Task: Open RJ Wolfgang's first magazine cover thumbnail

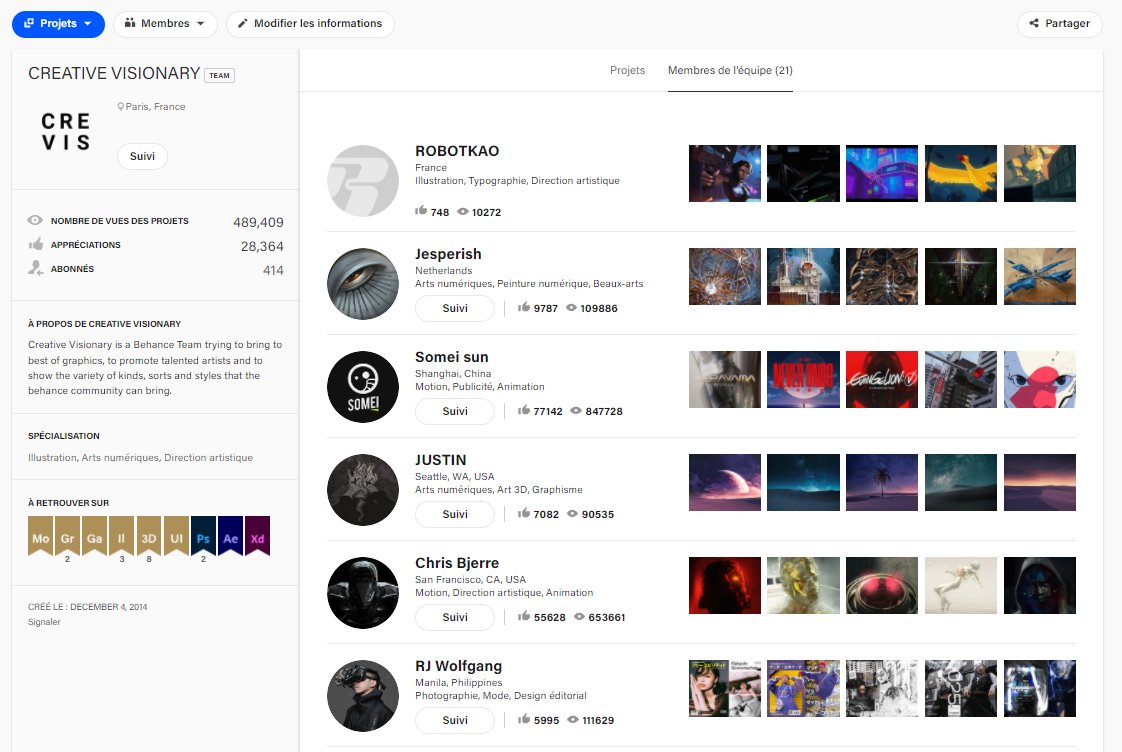Action: click(x=725, y=689)
